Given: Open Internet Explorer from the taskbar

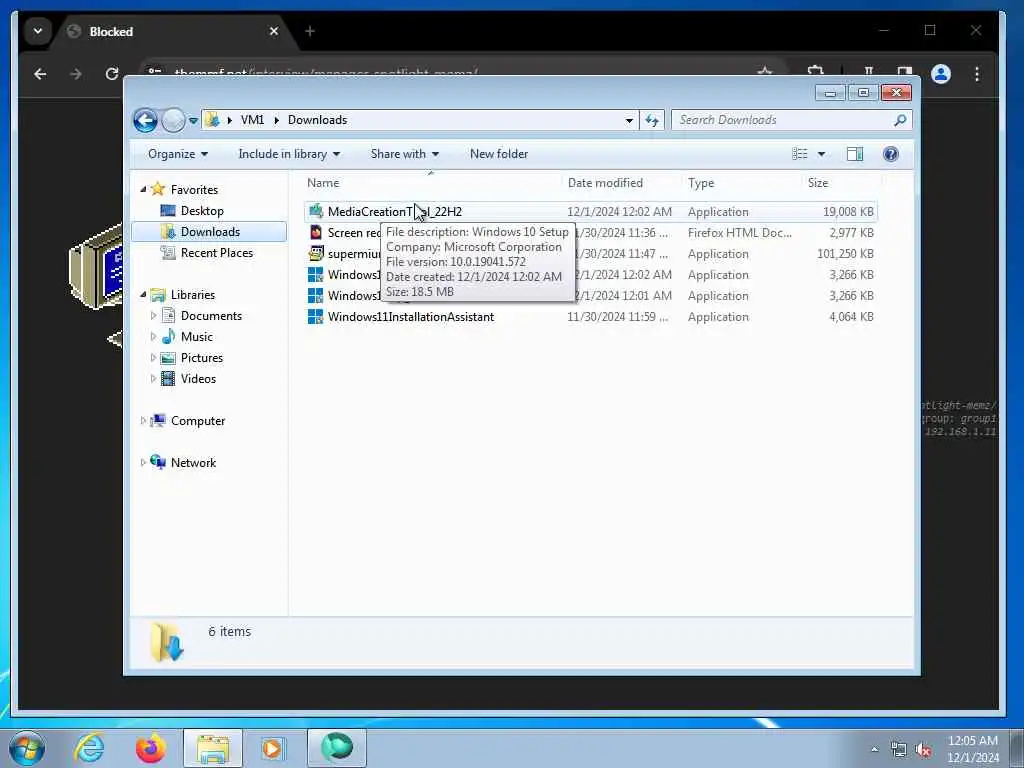Looking at the screenshot, I should (89, 748).
